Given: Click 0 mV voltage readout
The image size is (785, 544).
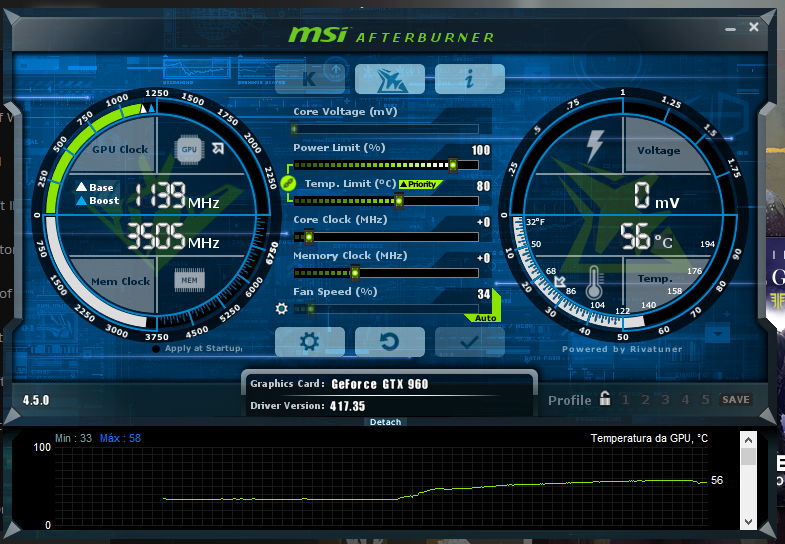Looking at the screenshot, I should click(656, 196).
